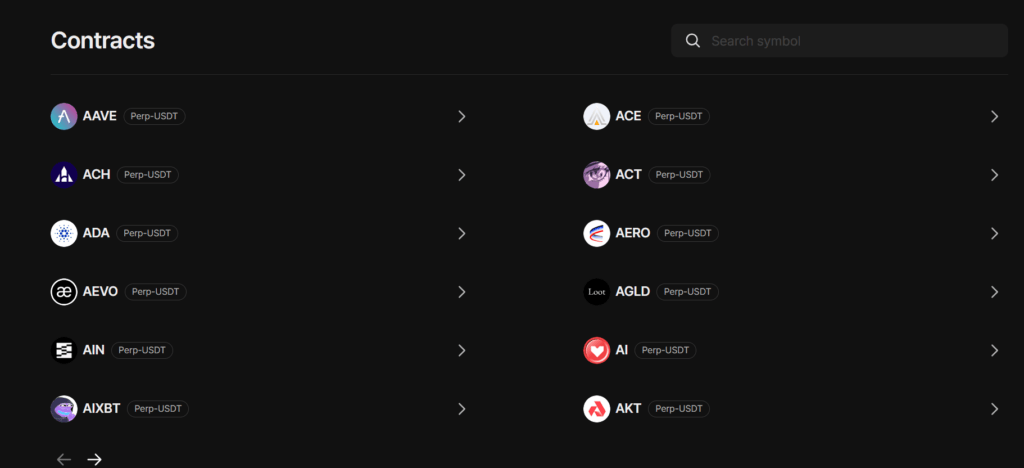Click the ACH coin logo icon
Image resolution: width=1024 pixels, height=468 pixels.
click(x=64, y=175)
